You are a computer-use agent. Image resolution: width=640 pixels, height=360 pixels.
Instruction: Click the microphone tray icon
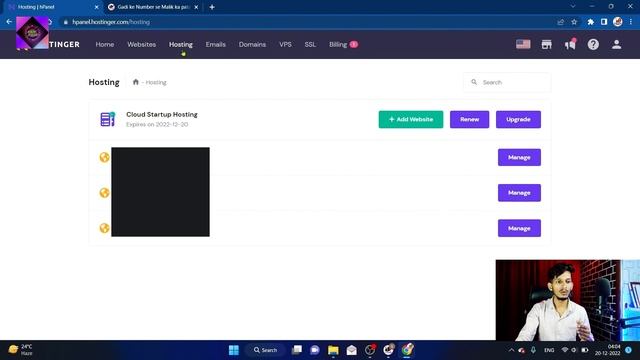(x=533, y=350)
